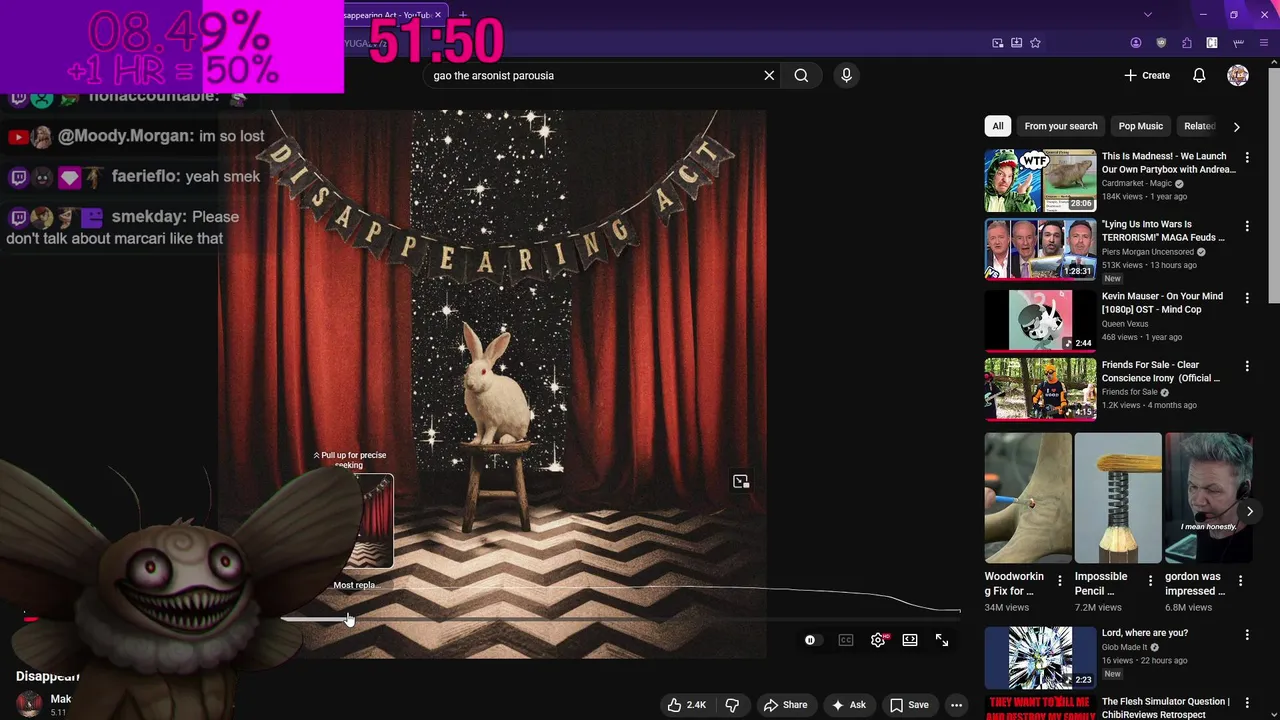Open options for Impossible Pencil short
Viewport: 1280px width, 720px height.
[1150, 581]
